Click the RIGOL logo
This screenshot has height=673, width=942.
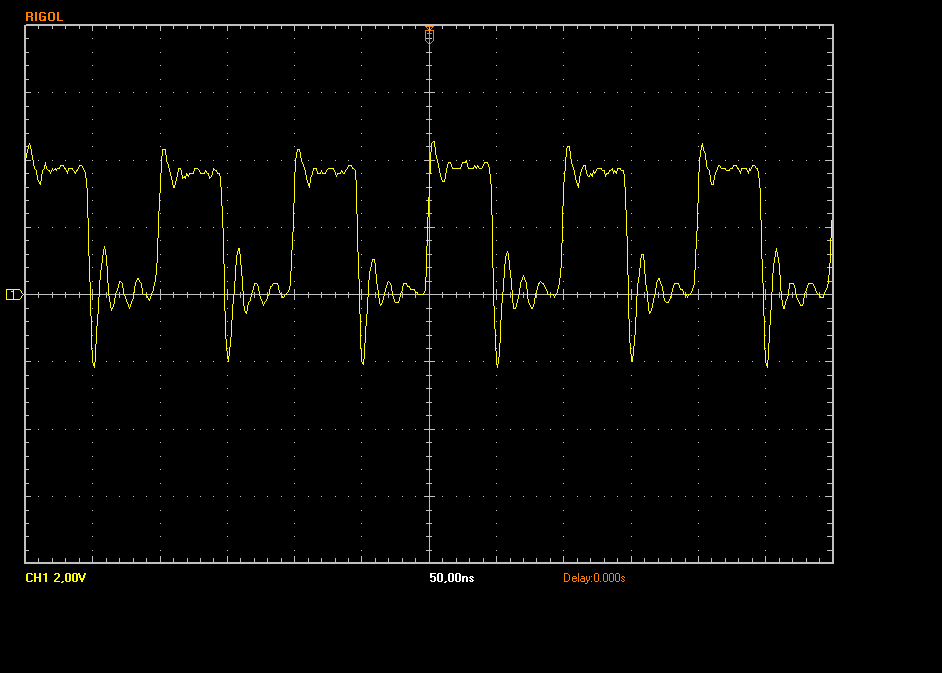pyautogui.click(x=43, y=16)
